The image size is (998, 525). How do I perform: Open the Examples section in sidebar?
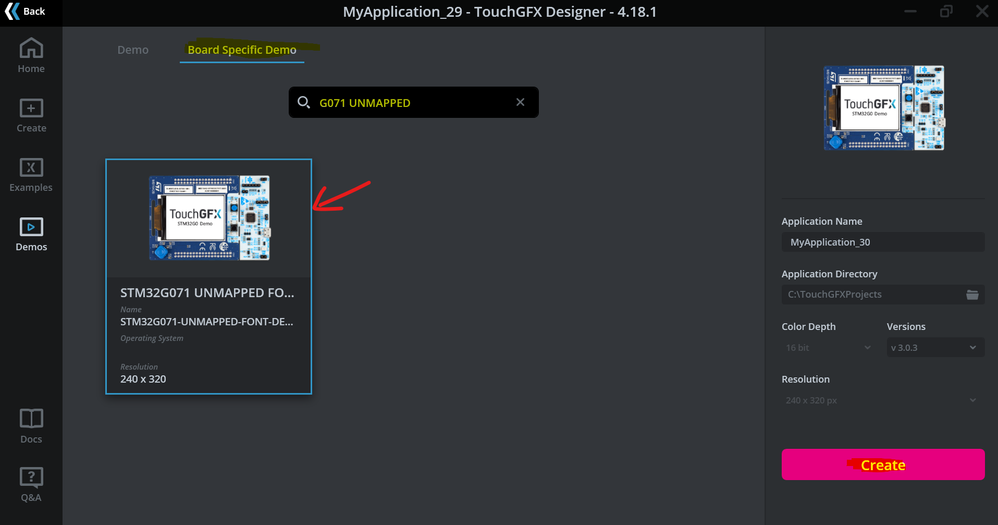pos(31,175)
